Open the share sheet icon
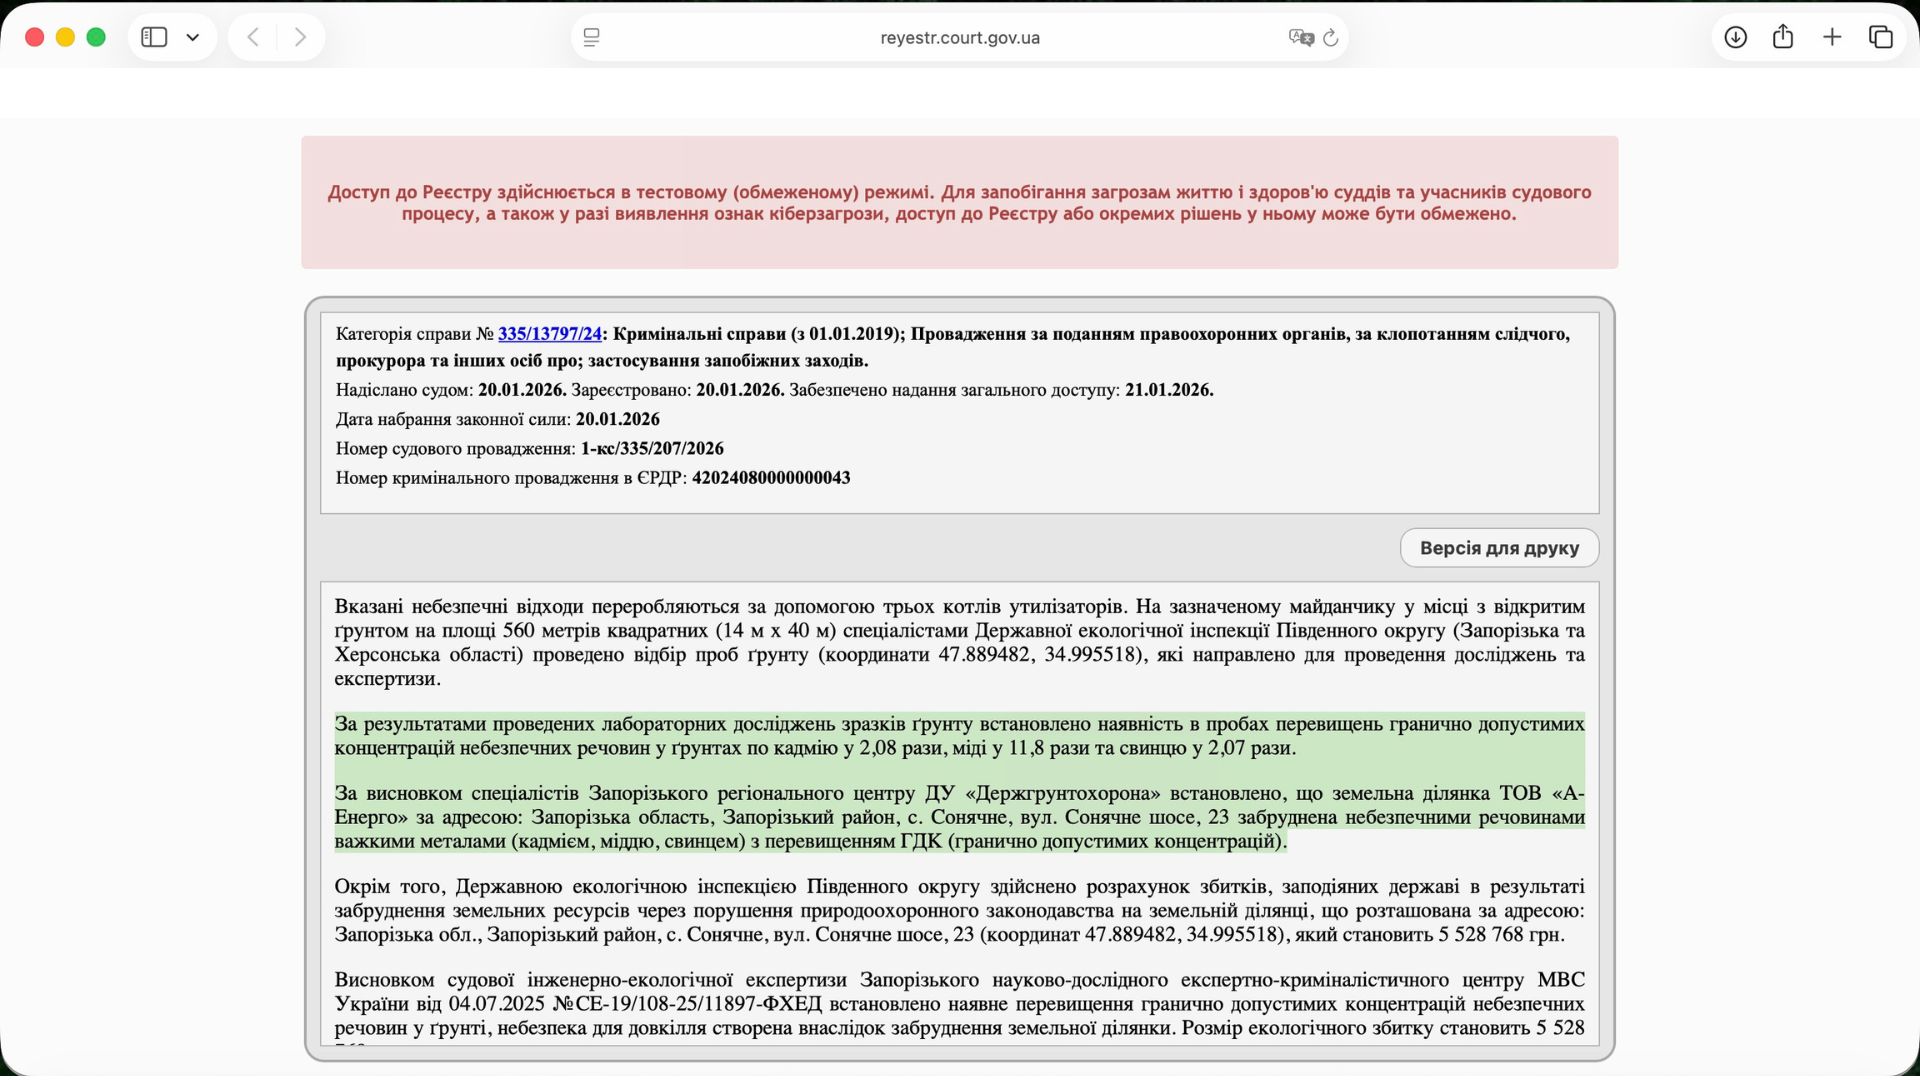Screen dimensions: 1920x1080 point(1783,37)
